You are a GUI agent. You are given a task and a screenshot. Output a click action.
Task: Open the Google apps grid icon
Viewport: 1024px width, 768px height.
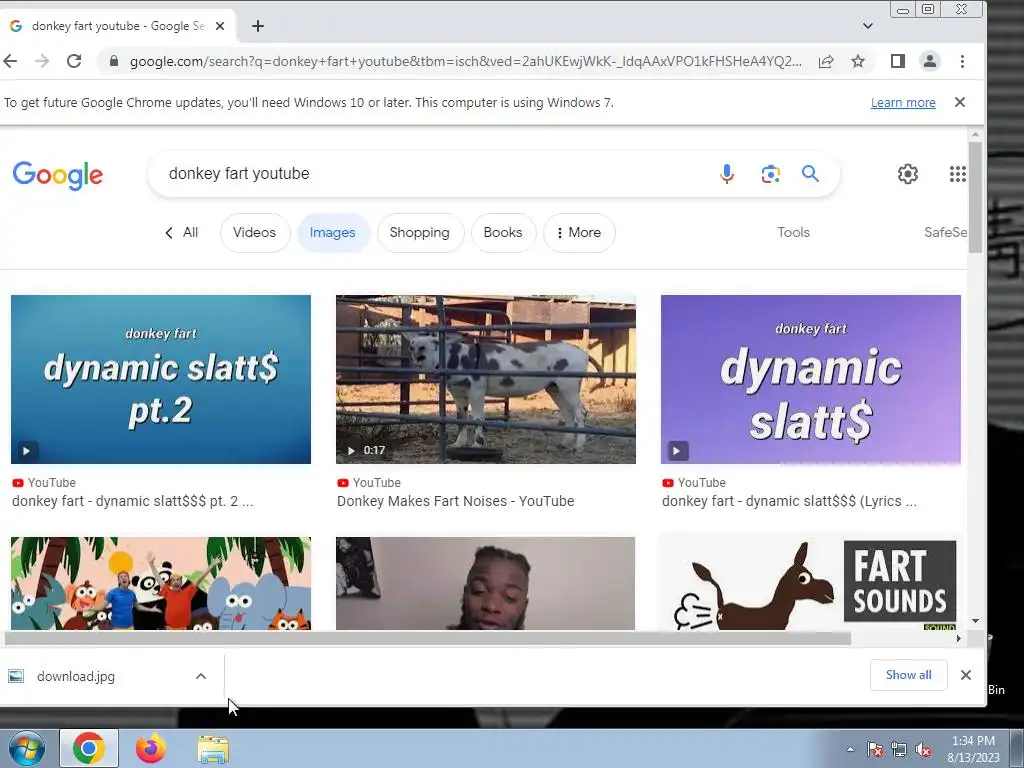[957, 174]
